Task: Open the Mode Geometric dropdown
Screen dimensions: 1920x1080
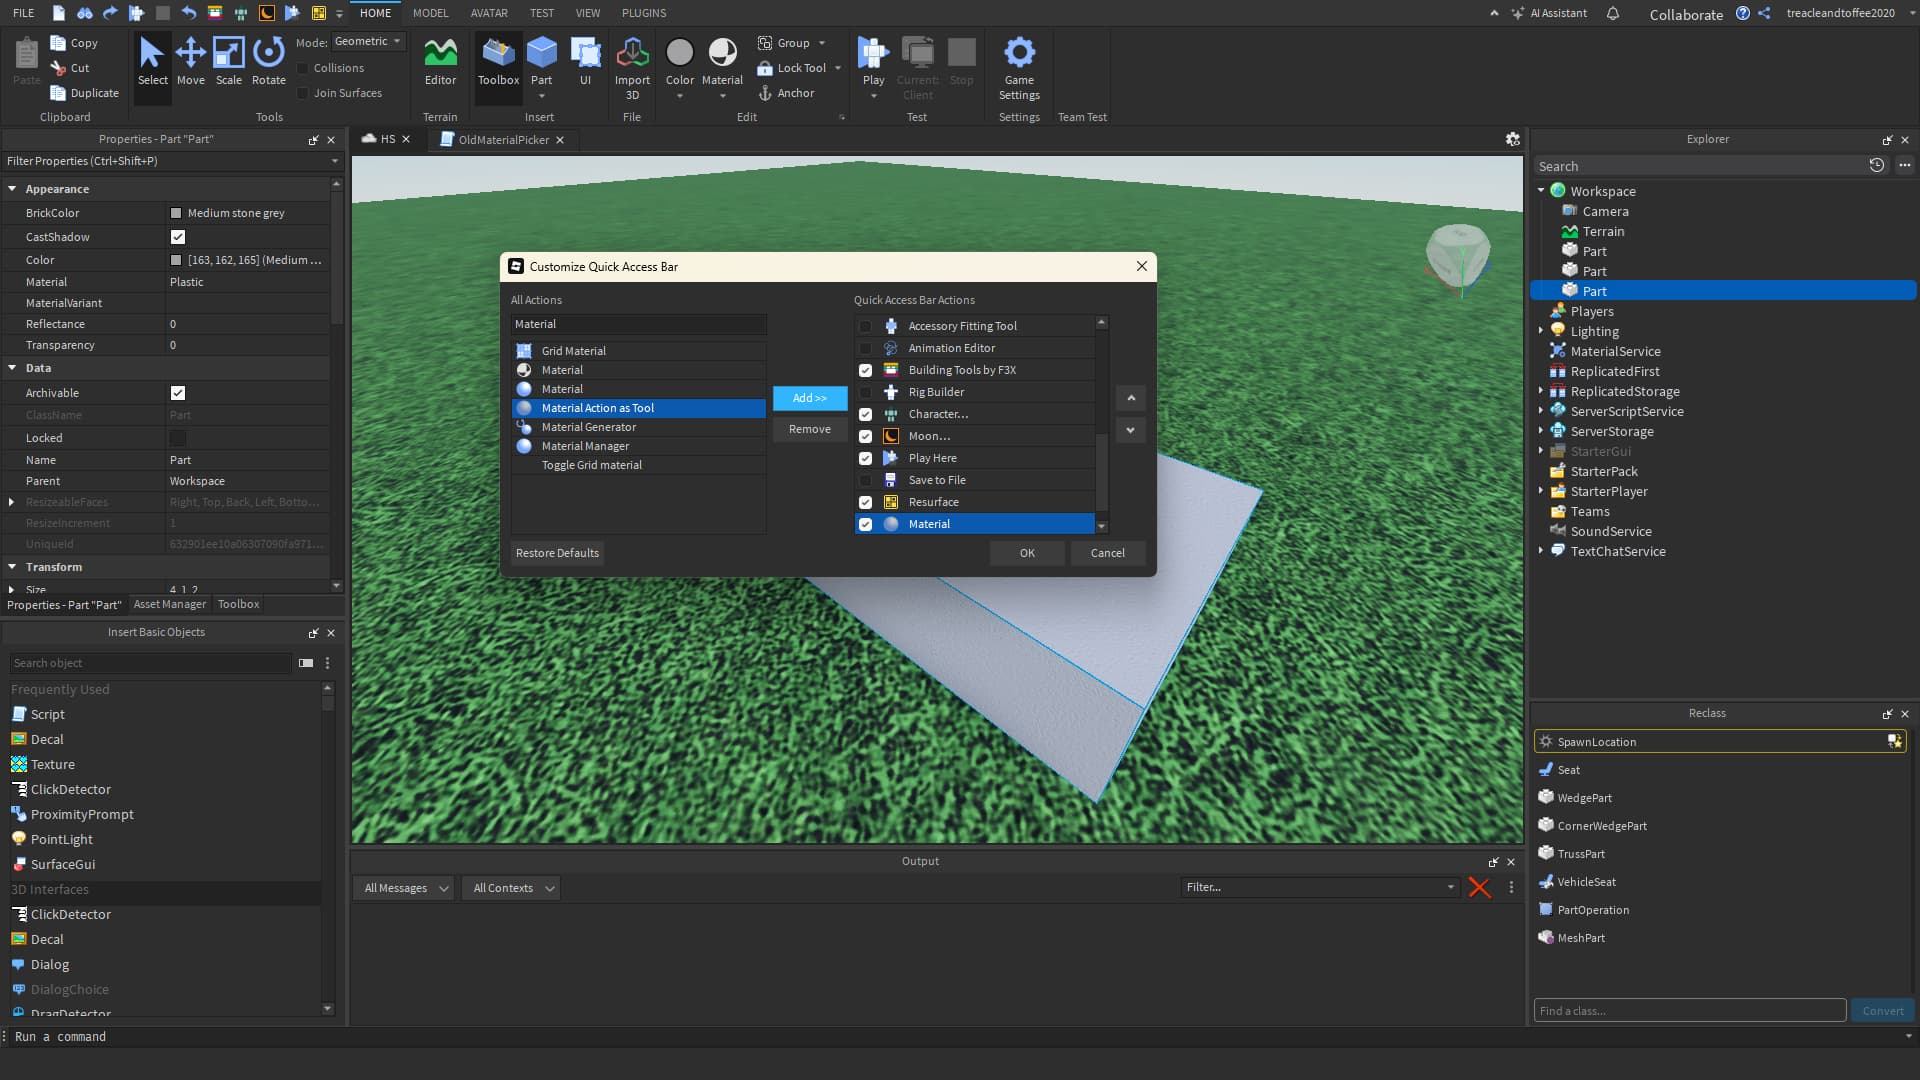Action: click(x=368, y=42)
